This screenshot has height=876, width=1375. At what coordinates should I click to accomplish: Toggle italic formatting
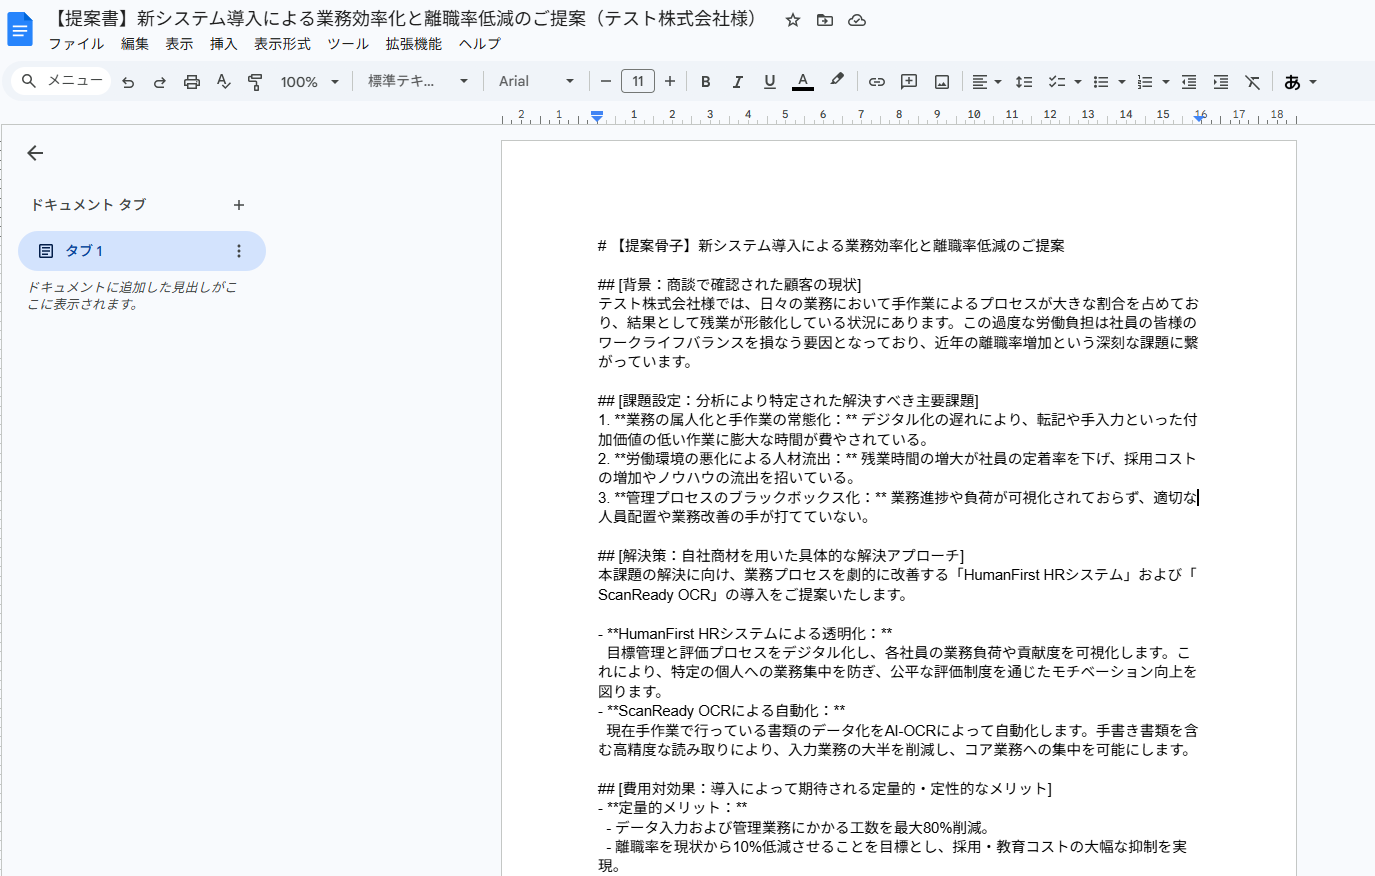point(738,82)
